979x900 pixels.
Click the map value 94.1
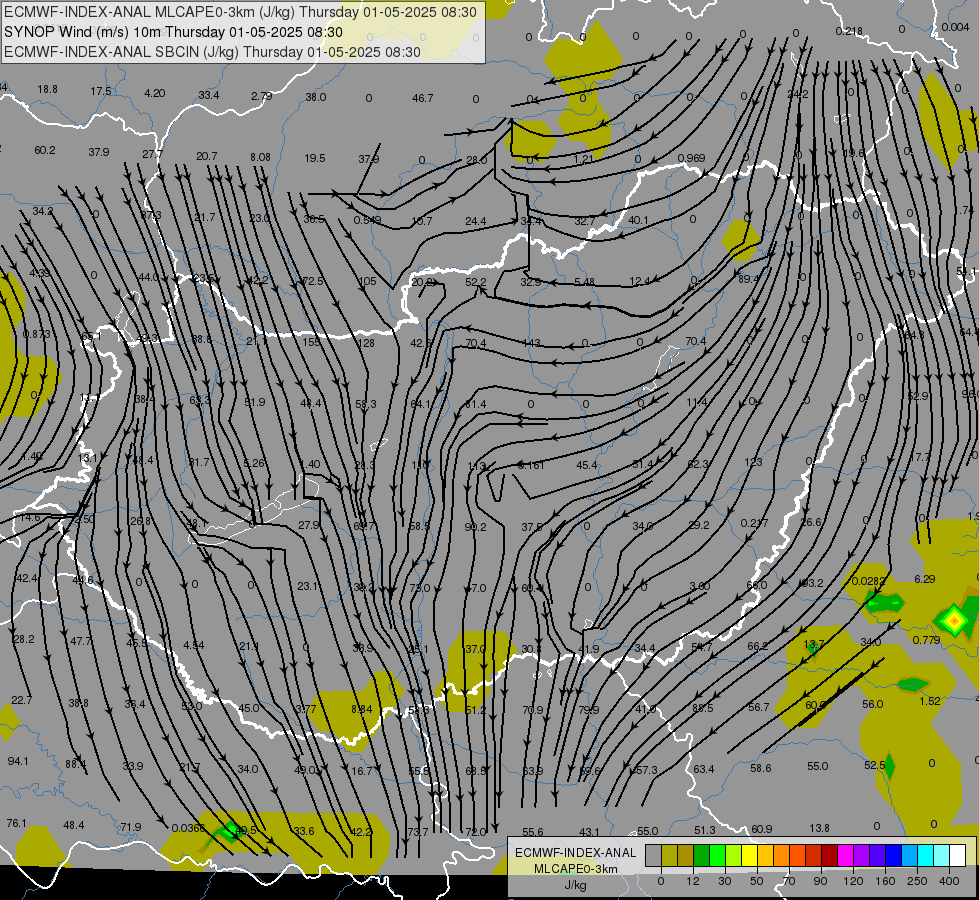click(18, 761)
